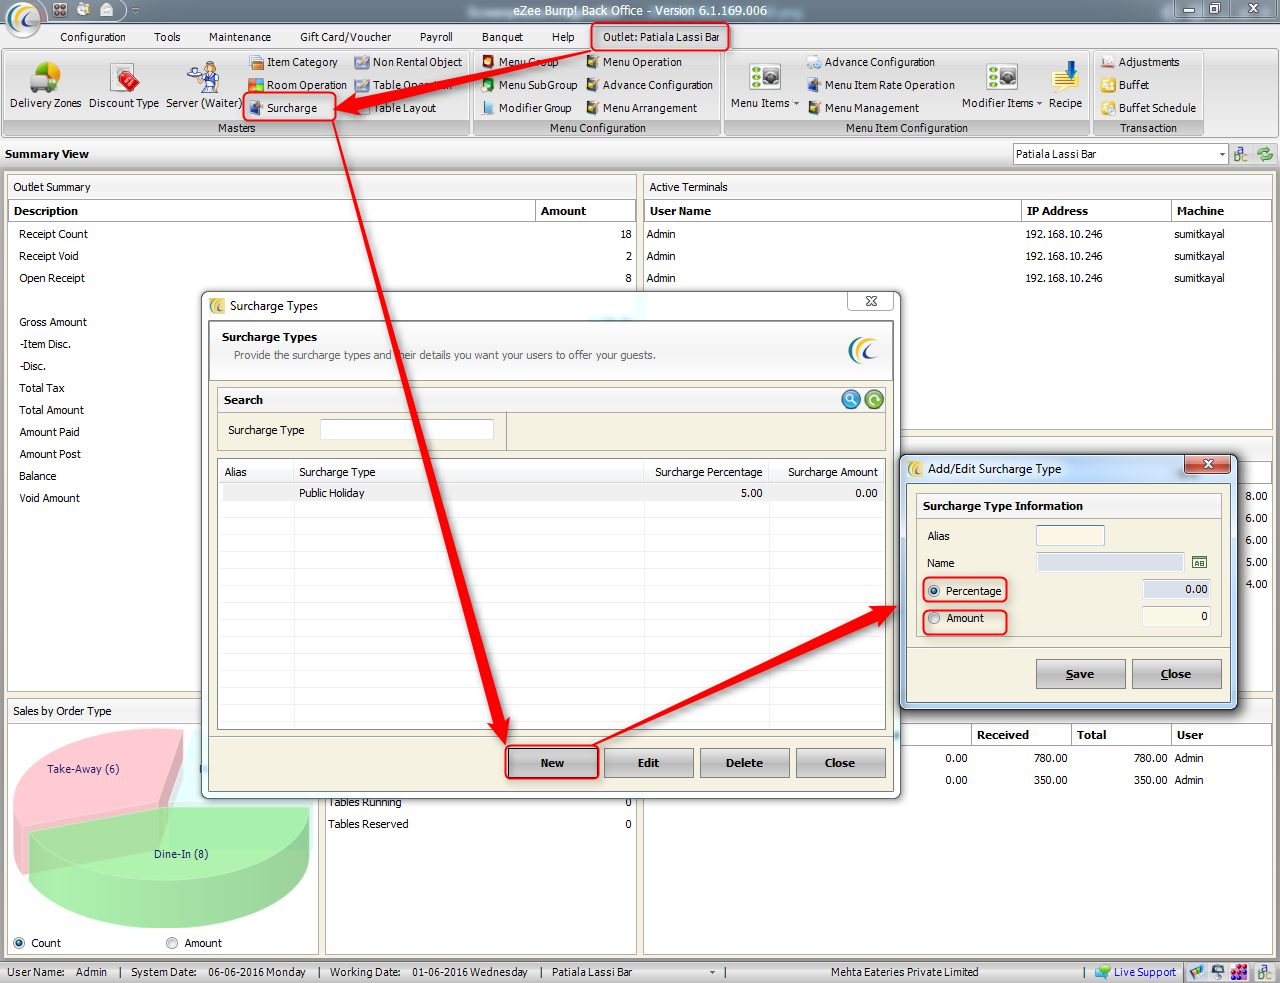Open the Maintenance menu

240,37
